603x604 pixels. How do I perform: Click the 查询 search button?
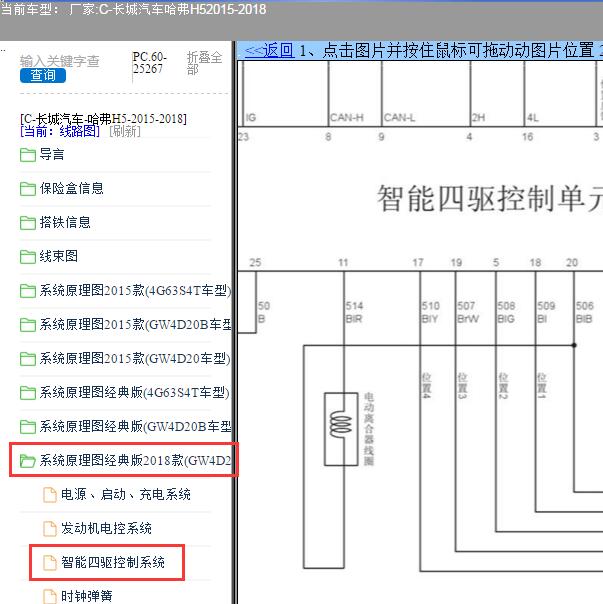tap(43, 75)
